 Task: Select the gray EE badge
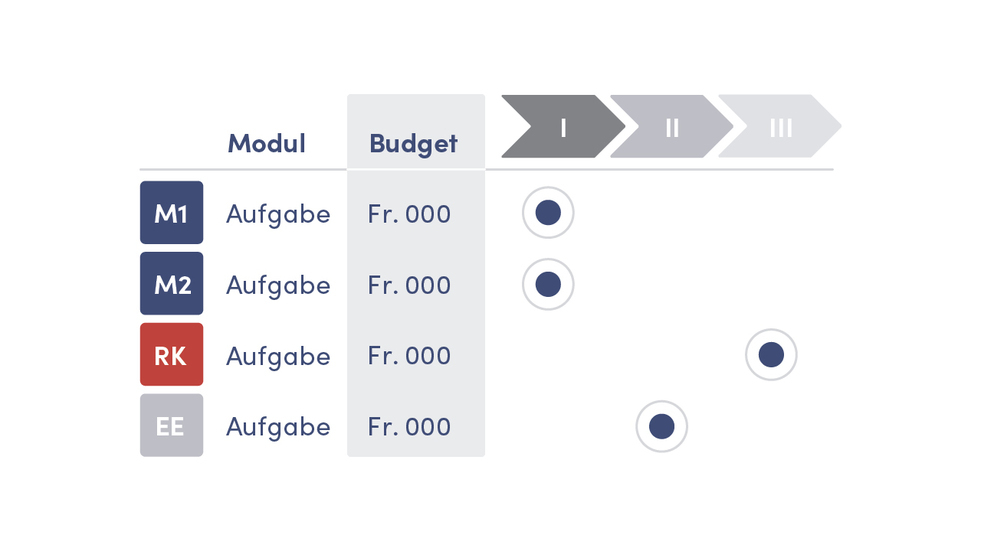pyautogui.click(x=171, y=426)
